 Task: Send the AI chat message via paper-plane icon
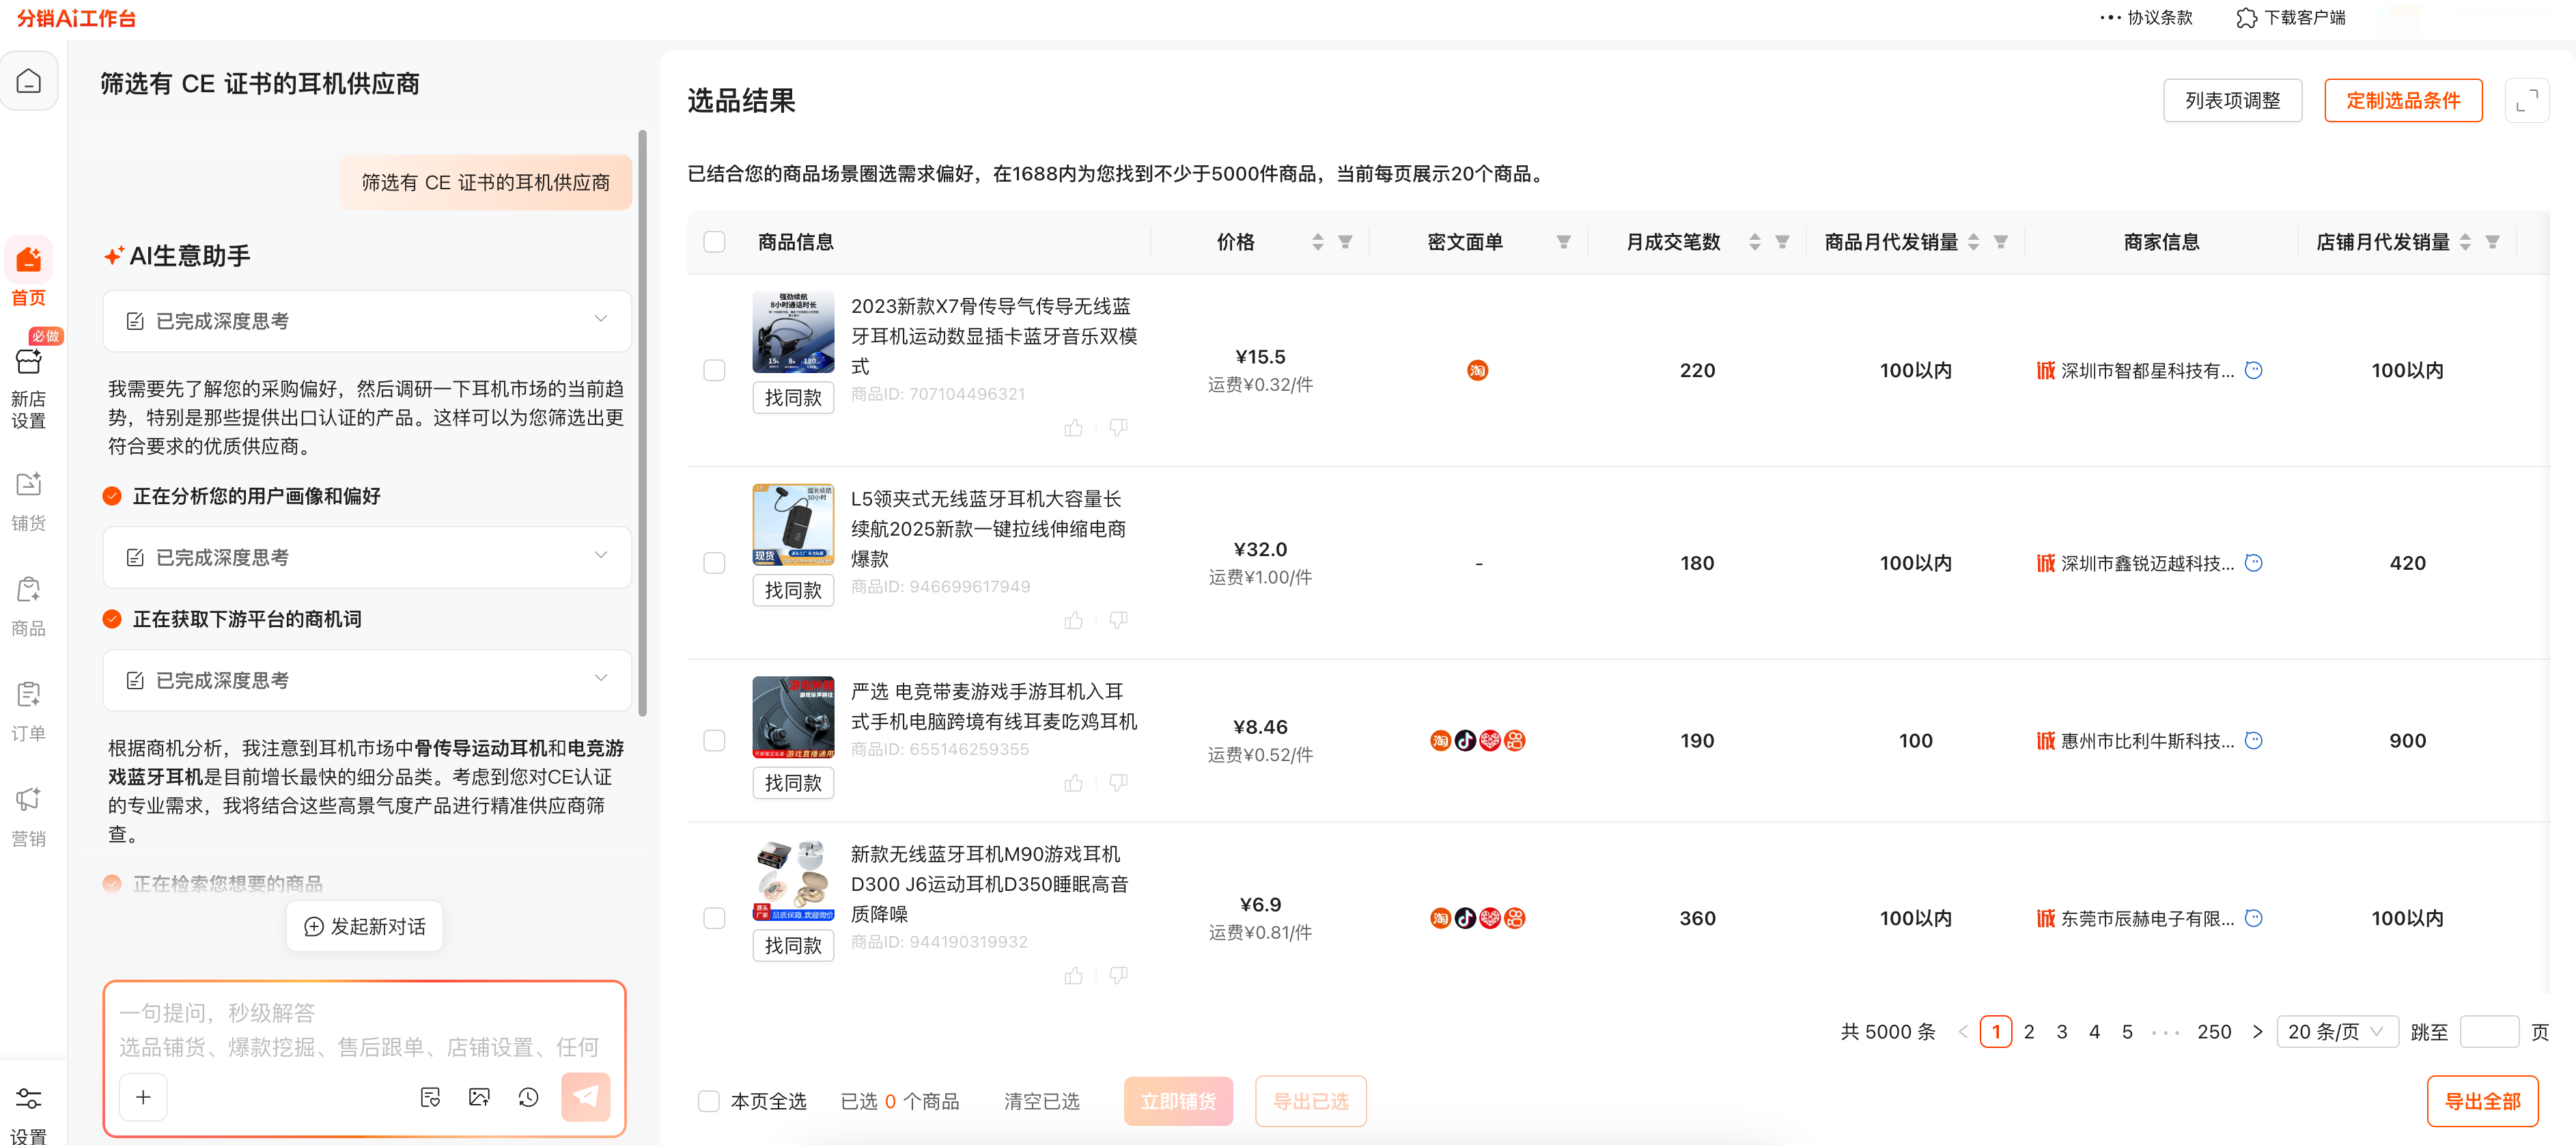point(585,1096)
